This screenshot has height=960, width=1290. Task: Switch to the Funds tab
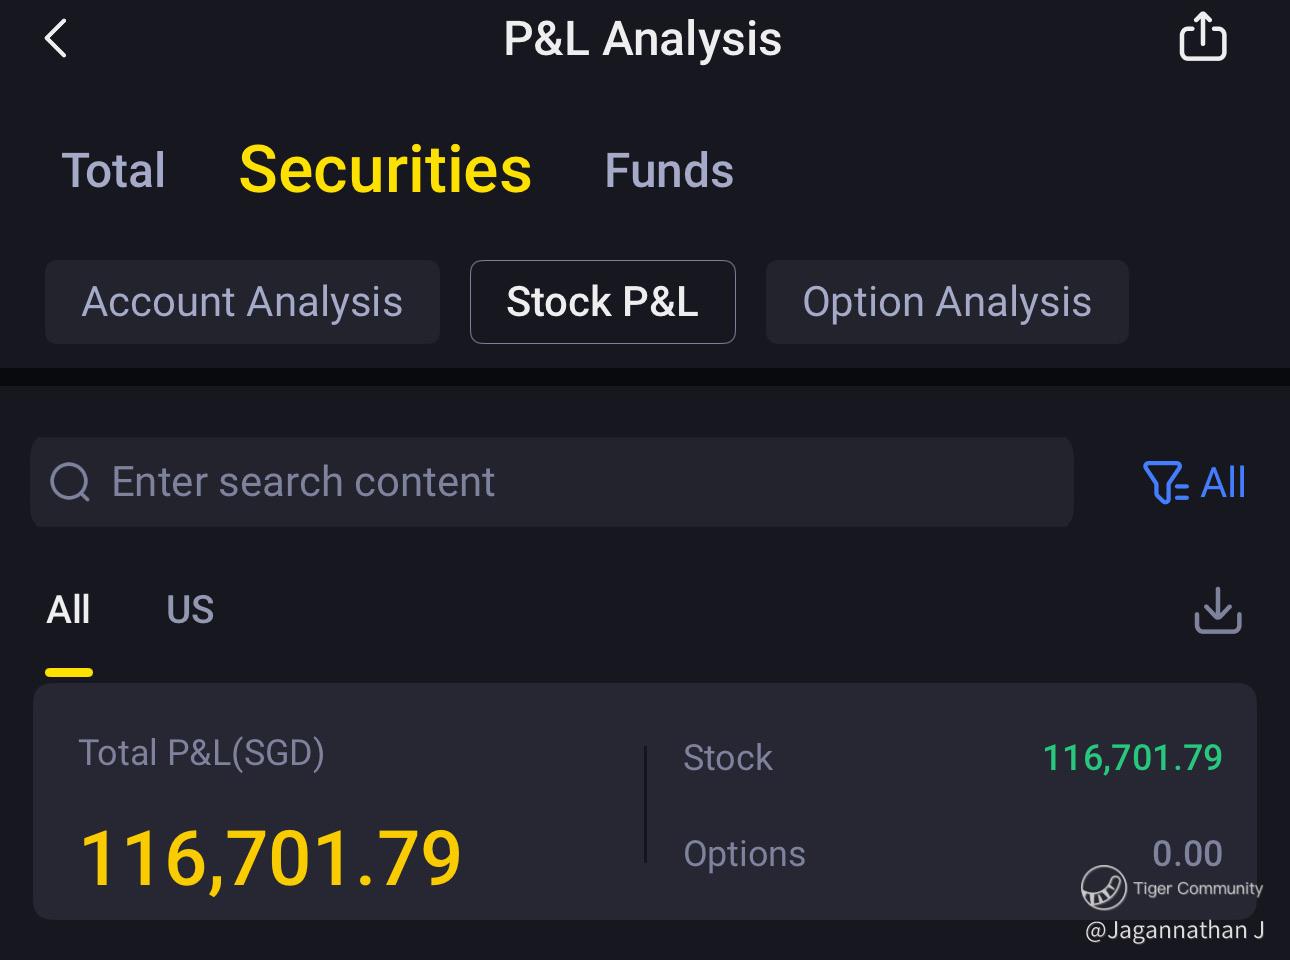pyautogui.click(x=669, y=171)
